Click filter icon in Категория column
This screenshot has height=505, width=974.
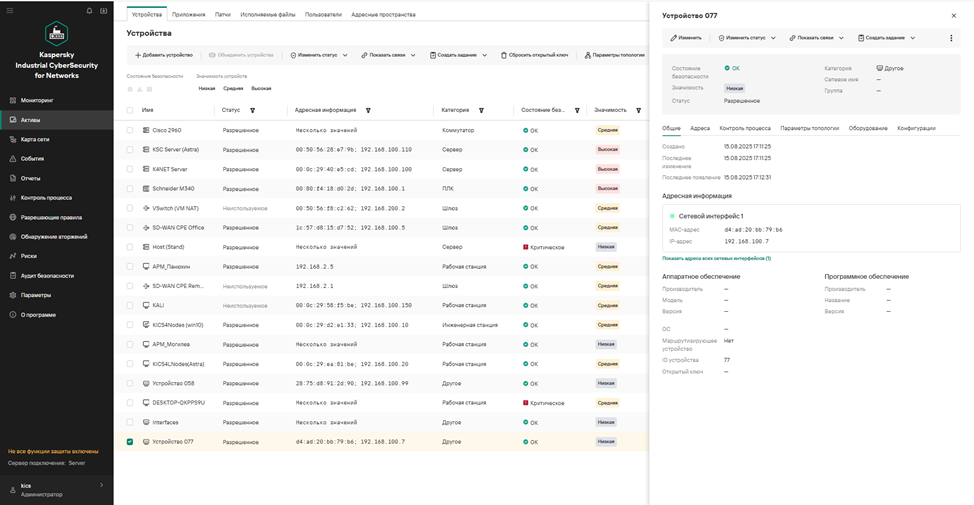[481, 111]
